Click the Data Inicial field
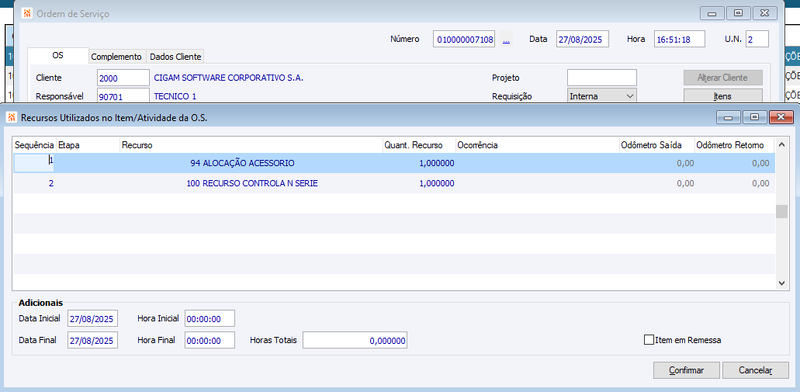Viewport: 800px width, 392px height. tap(92, 318)
